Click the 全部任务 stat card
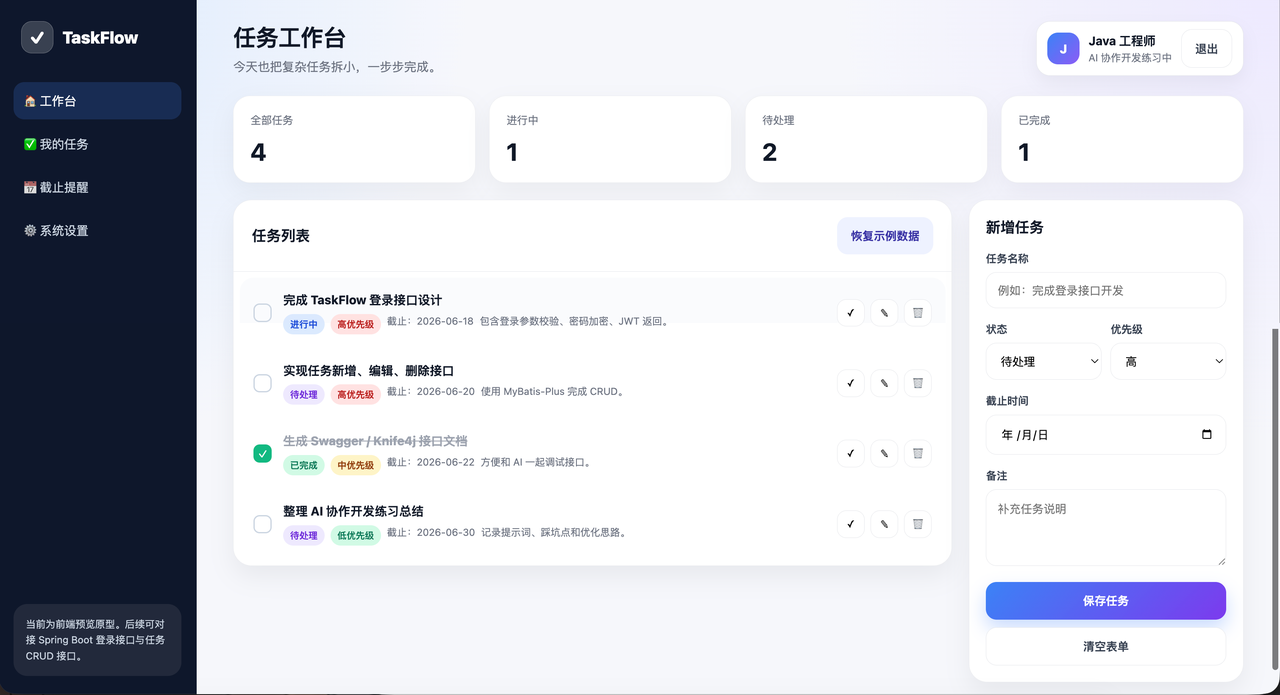The width and height of the screenshot is (1280, 695). click(x=354, y=139)
